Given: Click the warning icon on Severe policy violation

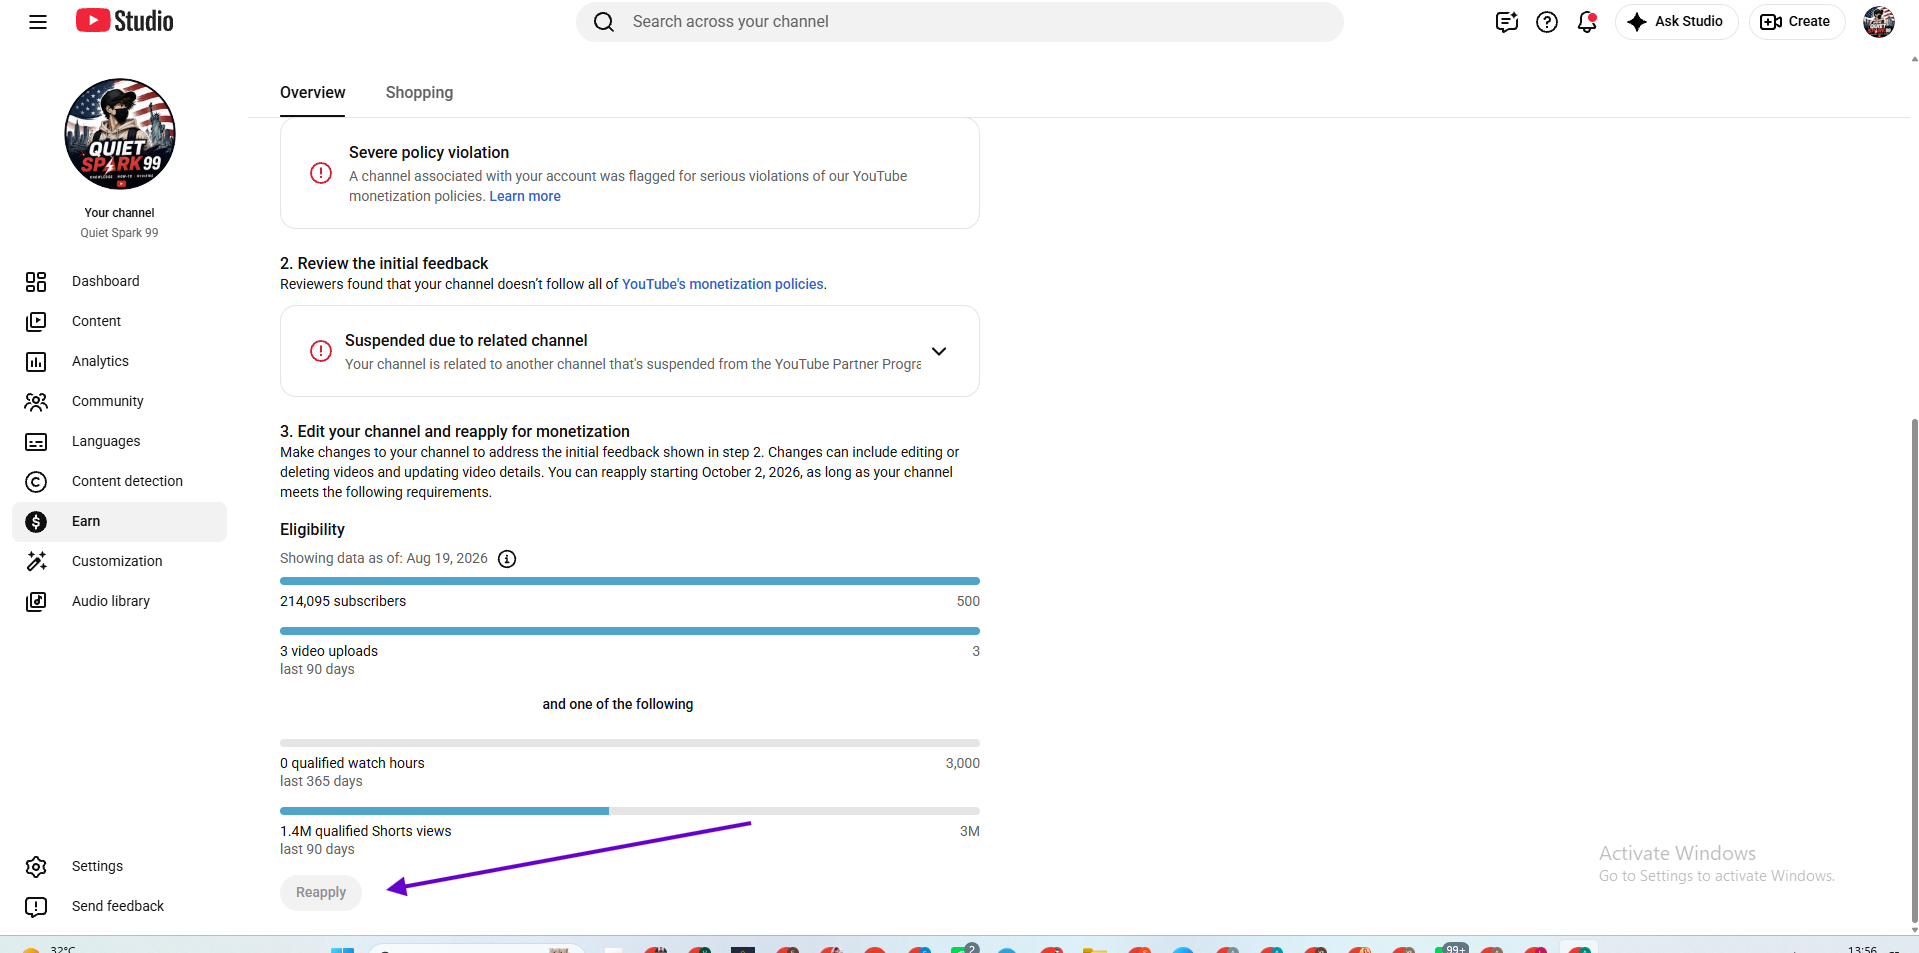Looking at the screenshot, I should click(x=321, y=174).
